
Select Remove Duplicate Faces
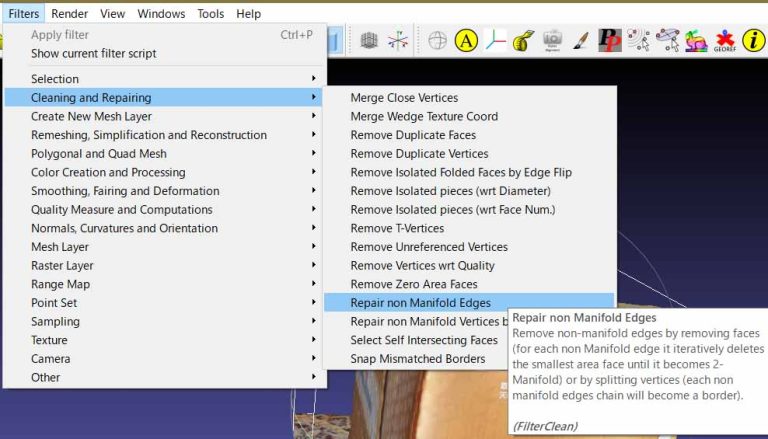click(412, 135)
